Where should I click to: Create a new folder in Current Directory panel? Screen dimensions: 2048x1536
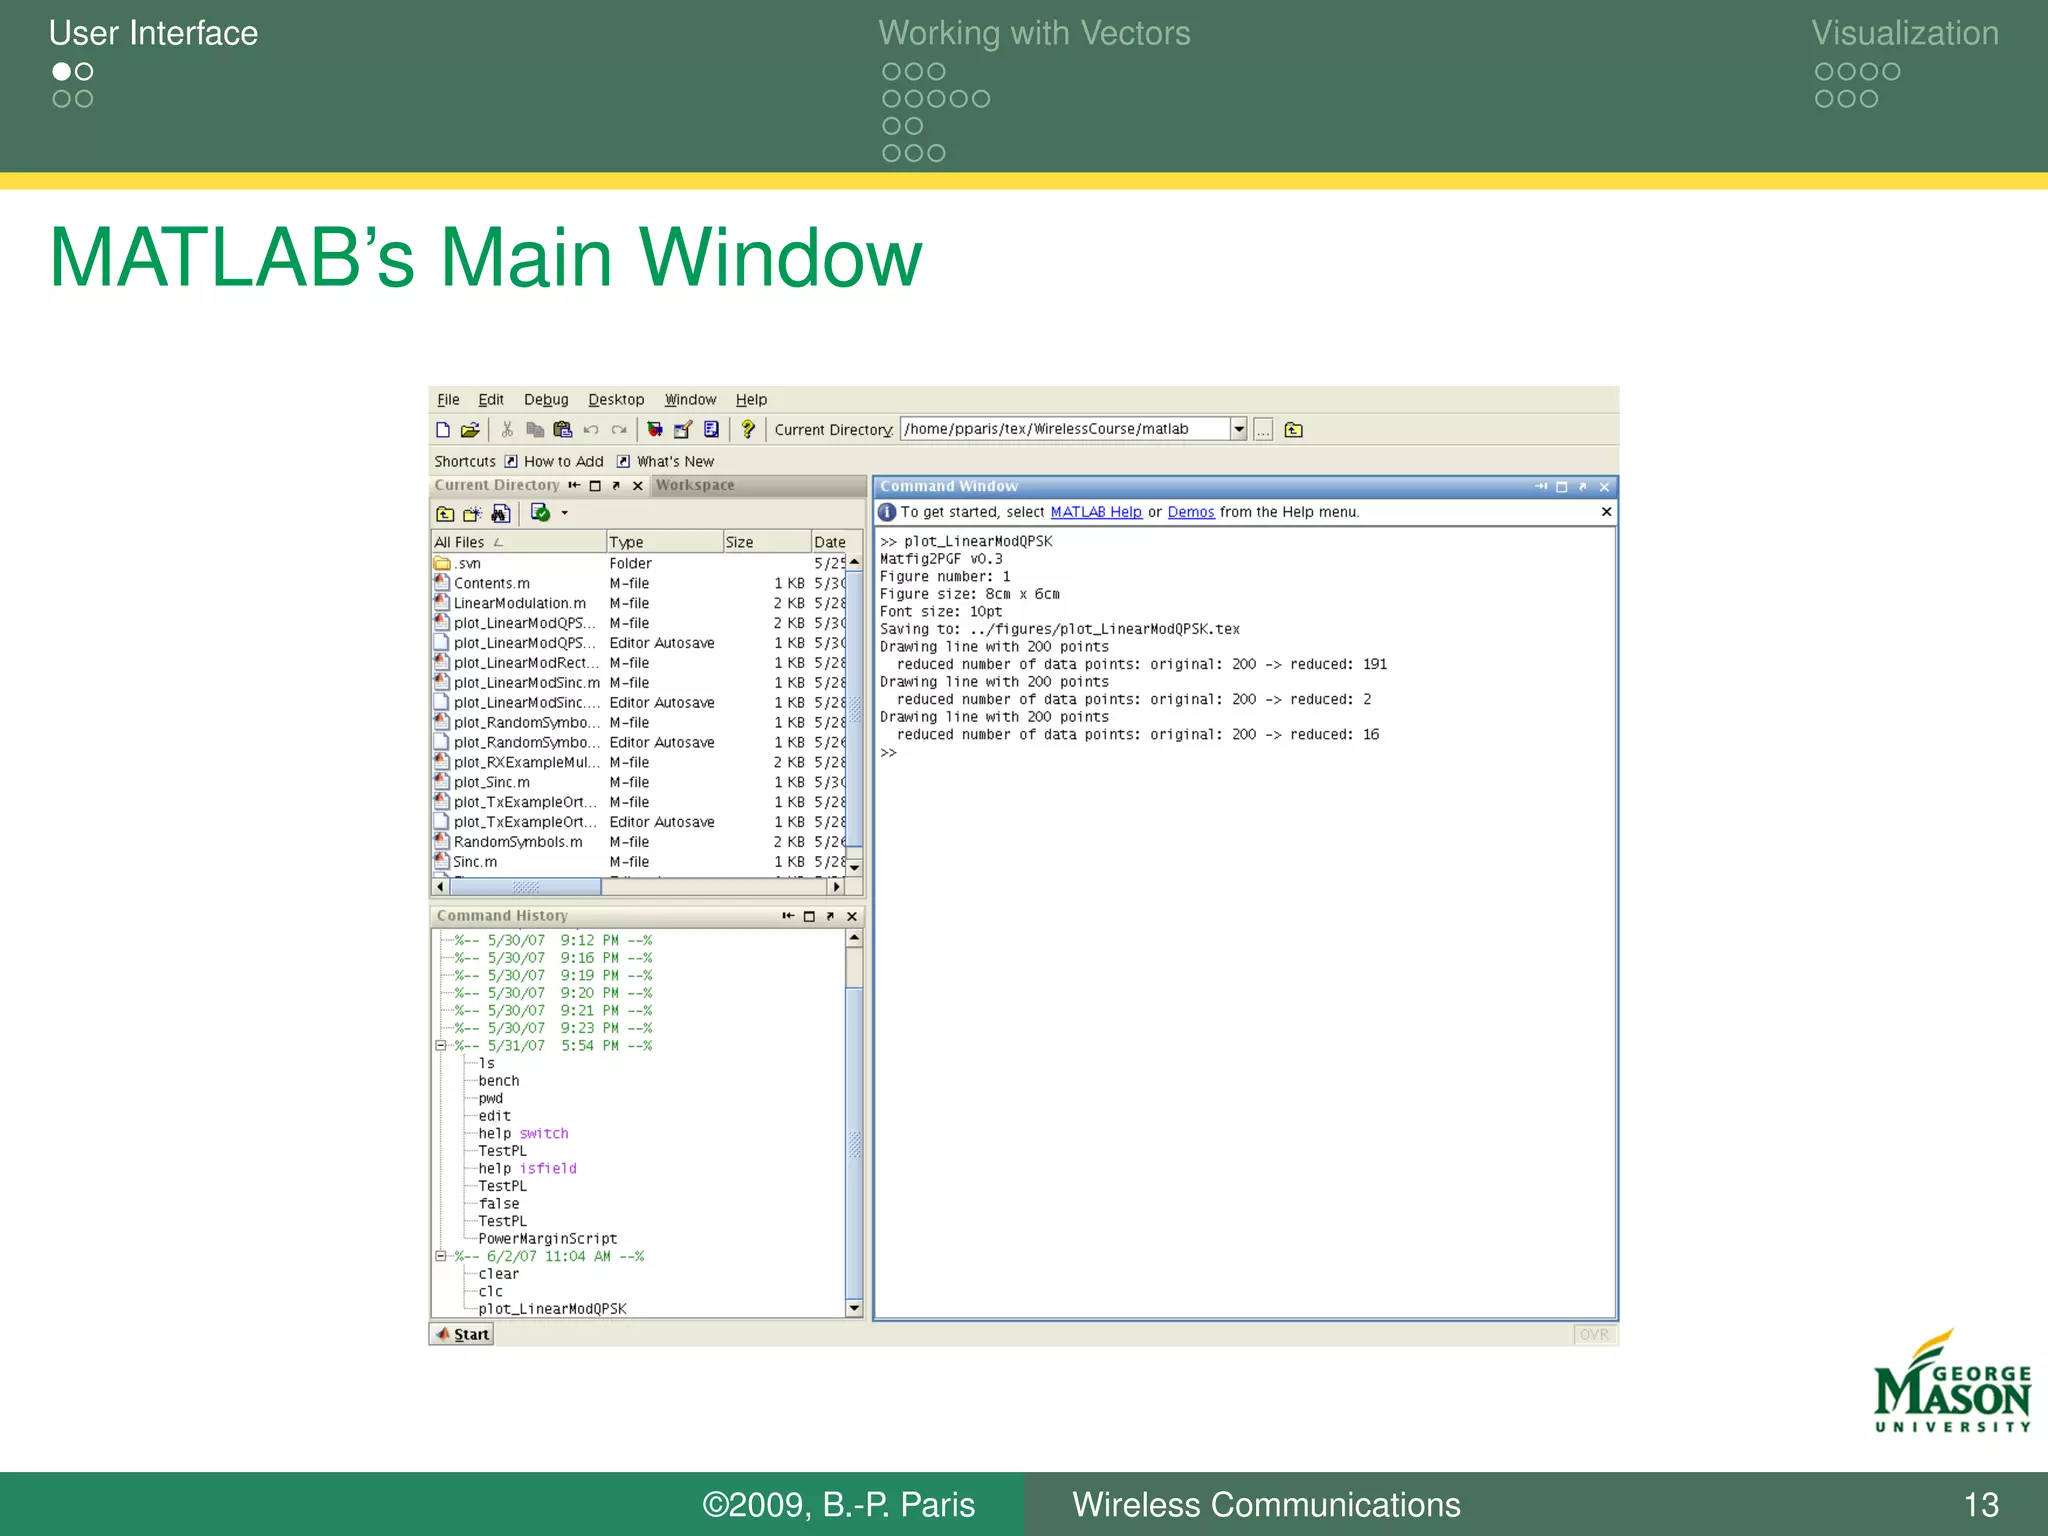tap(472, 514)
